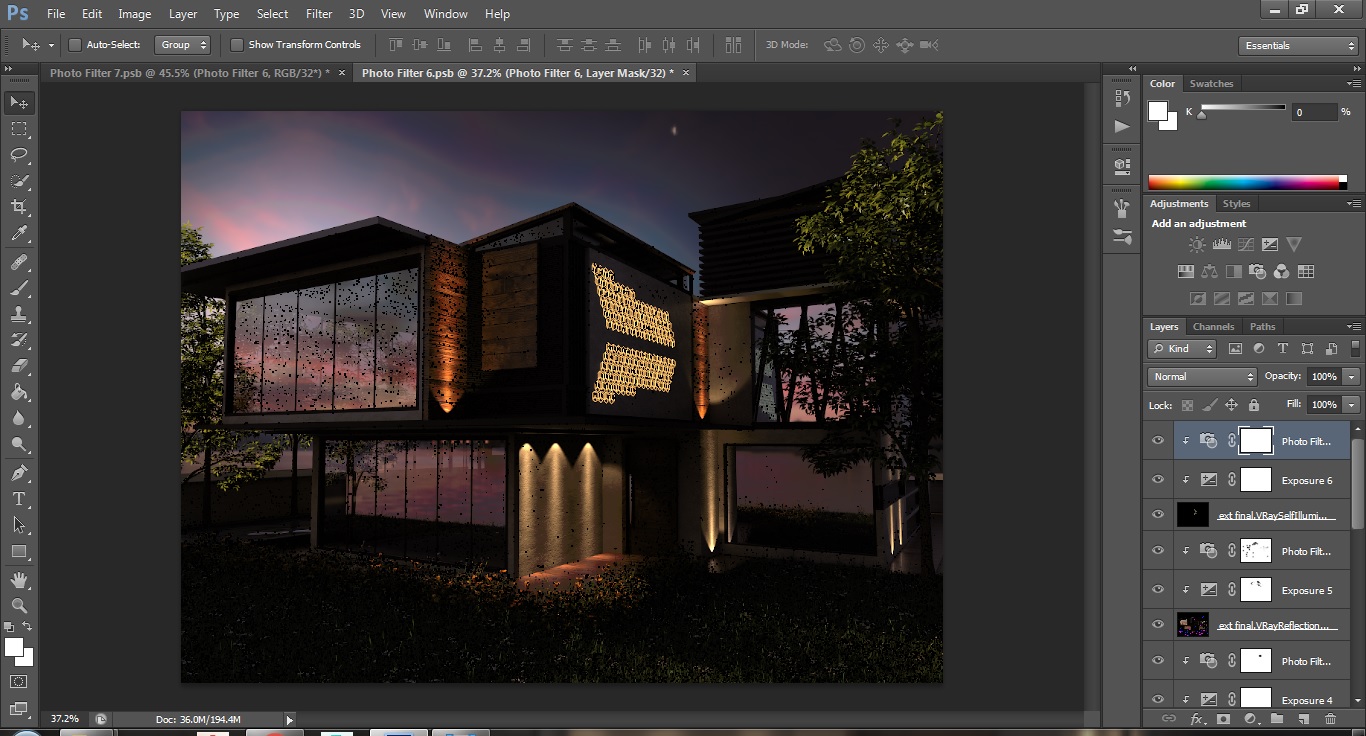The height and width of the screenshot is (736, 1366).
Task: Select the Hand tool
Action: point(19,579)
